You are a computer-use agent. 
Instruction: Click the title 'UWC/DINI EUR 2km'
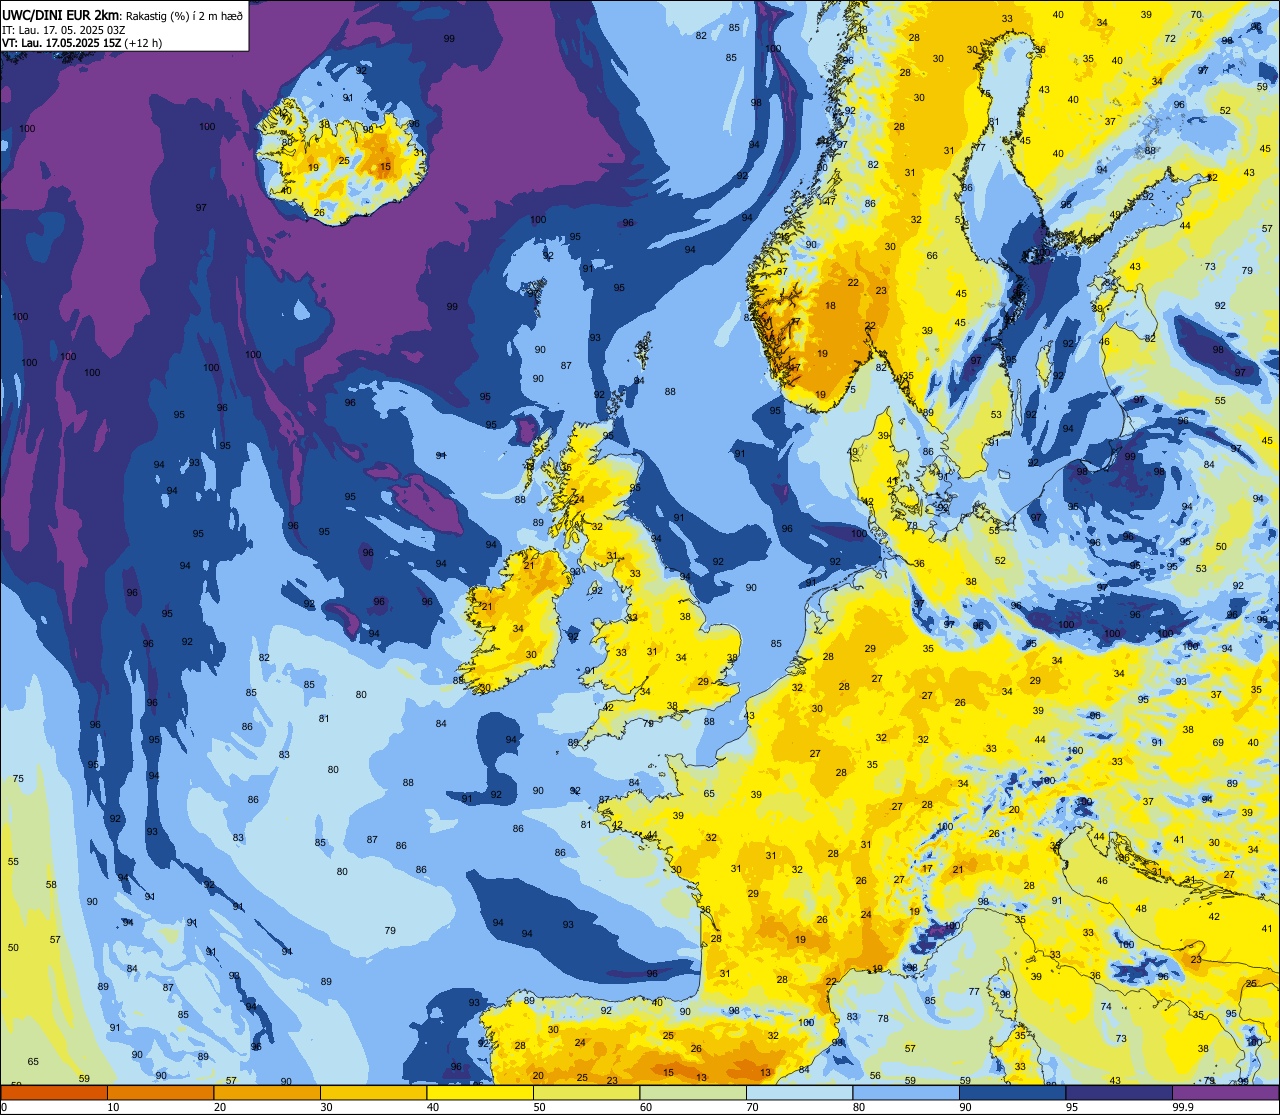pyautogui.click(x=62, y=14)
